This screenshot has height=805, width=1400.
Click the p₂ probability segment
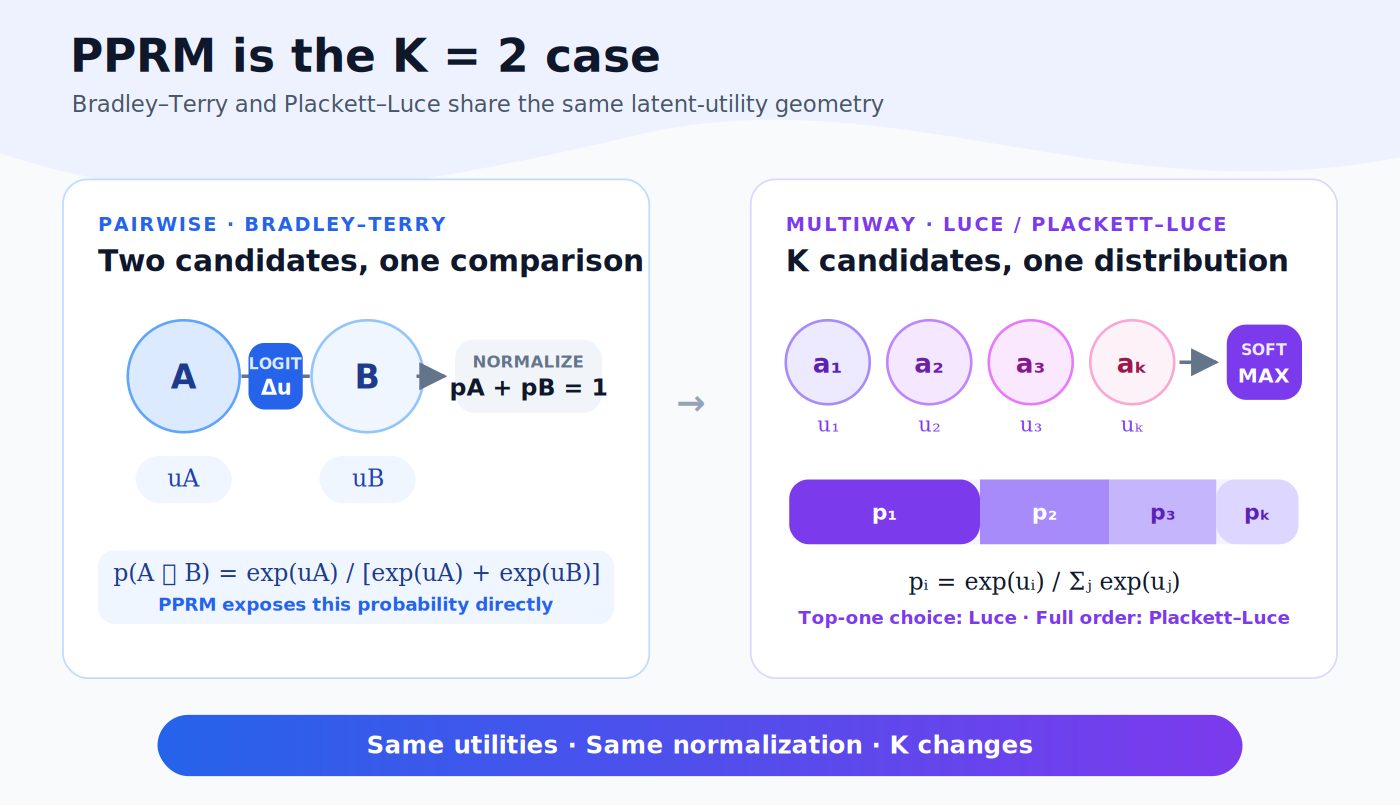coord(1044,512)
